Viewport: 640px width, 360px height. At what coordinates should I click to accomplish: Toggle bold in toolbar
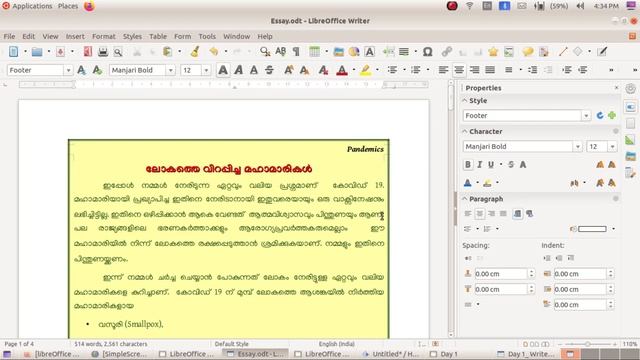223,70
